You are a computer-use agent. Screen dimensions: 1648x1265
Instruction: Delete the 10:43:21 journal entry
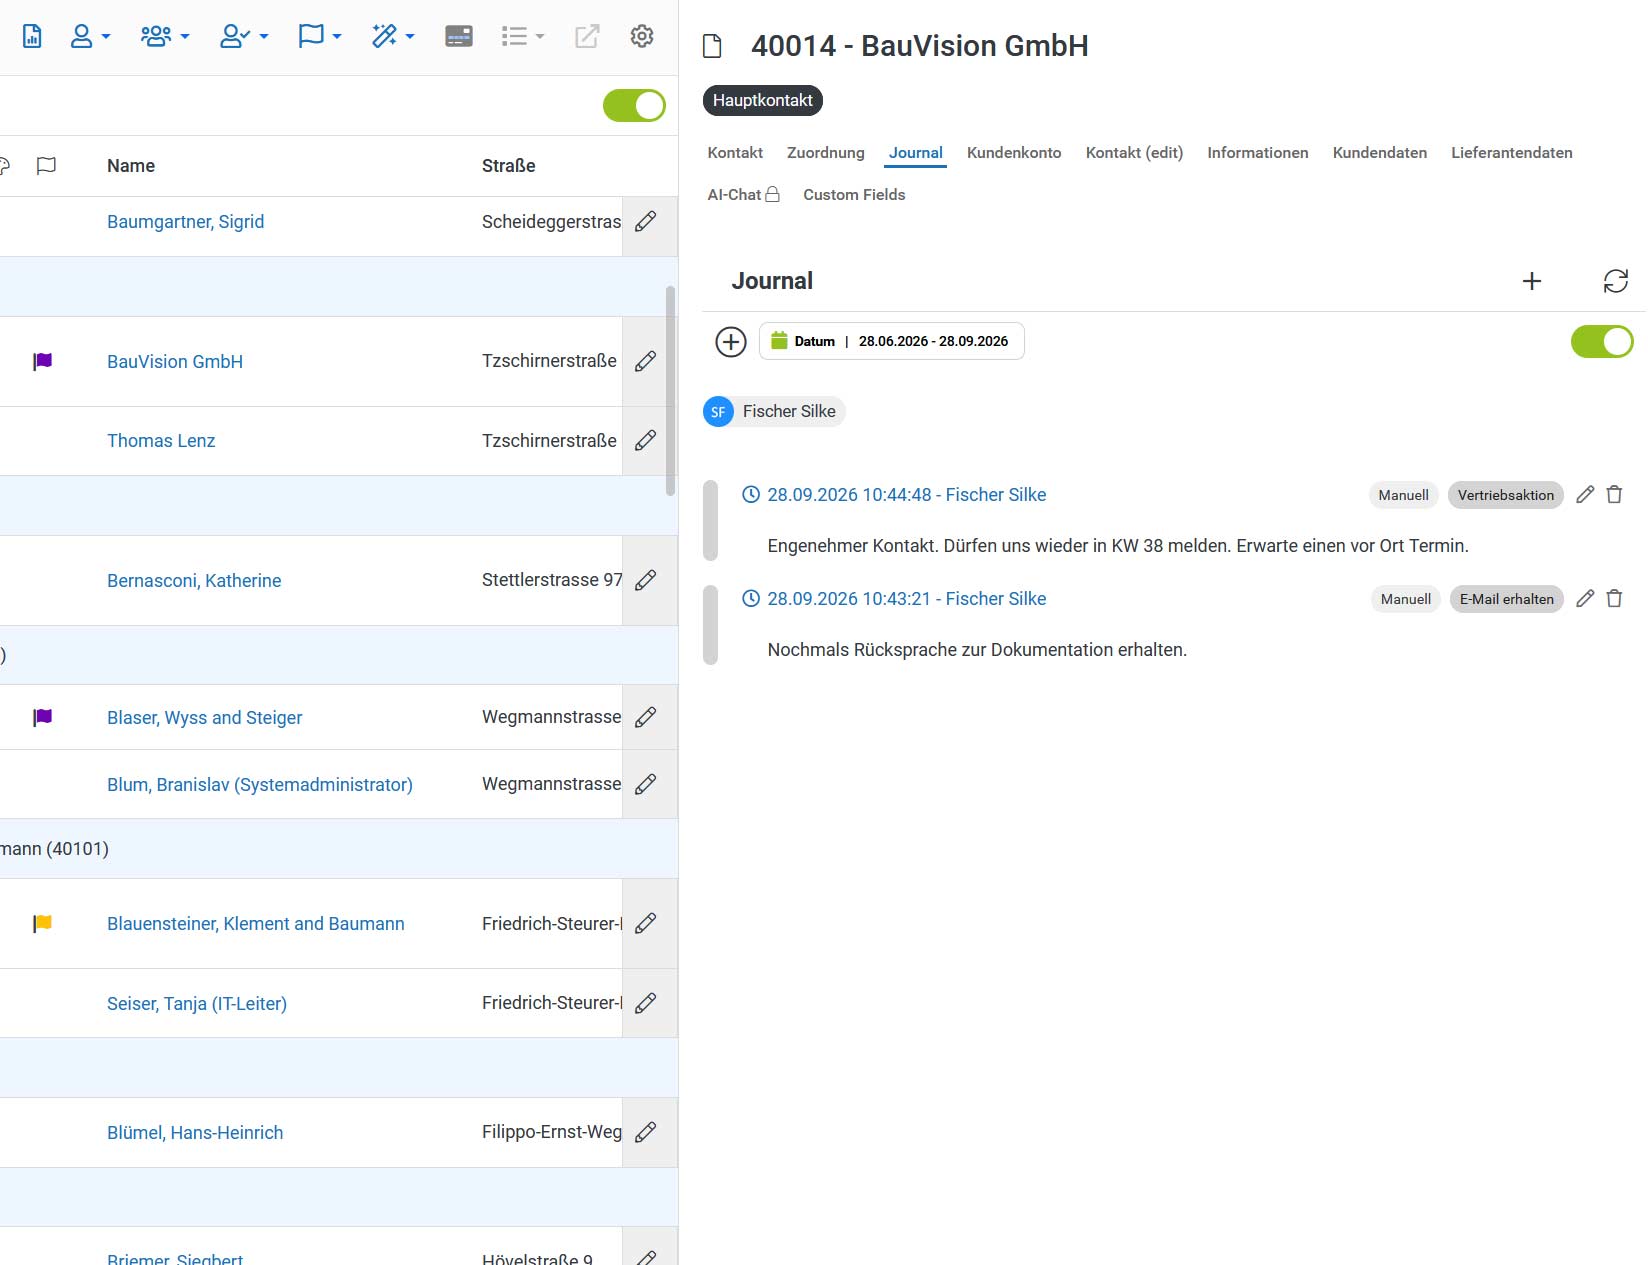(x=1614, y=598)
